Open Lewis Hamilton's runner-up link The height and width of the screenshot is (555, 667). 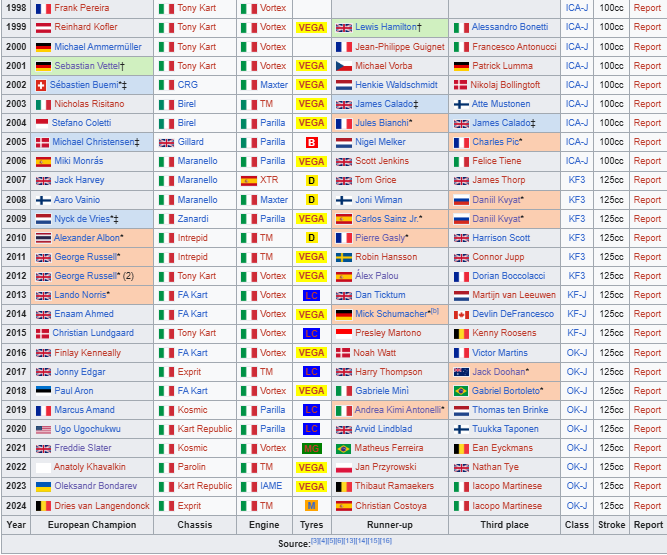pyautogui.click(x=387, y=27)
